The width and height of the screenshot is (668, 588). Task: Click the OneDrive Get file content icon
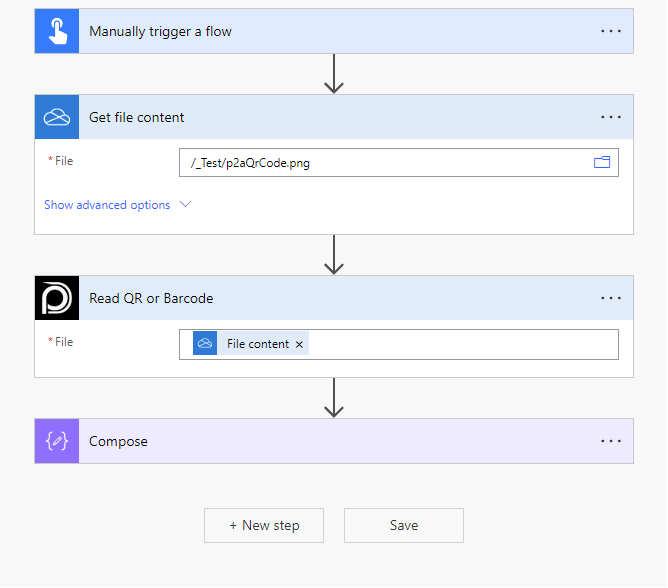pos(57,117)
